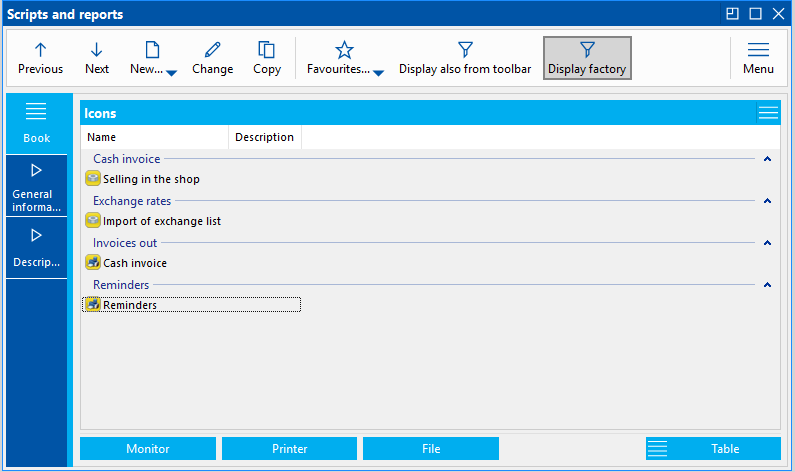Select Import of exchange list row
Screen dimensions: 795x472
(x=192, y=221)
